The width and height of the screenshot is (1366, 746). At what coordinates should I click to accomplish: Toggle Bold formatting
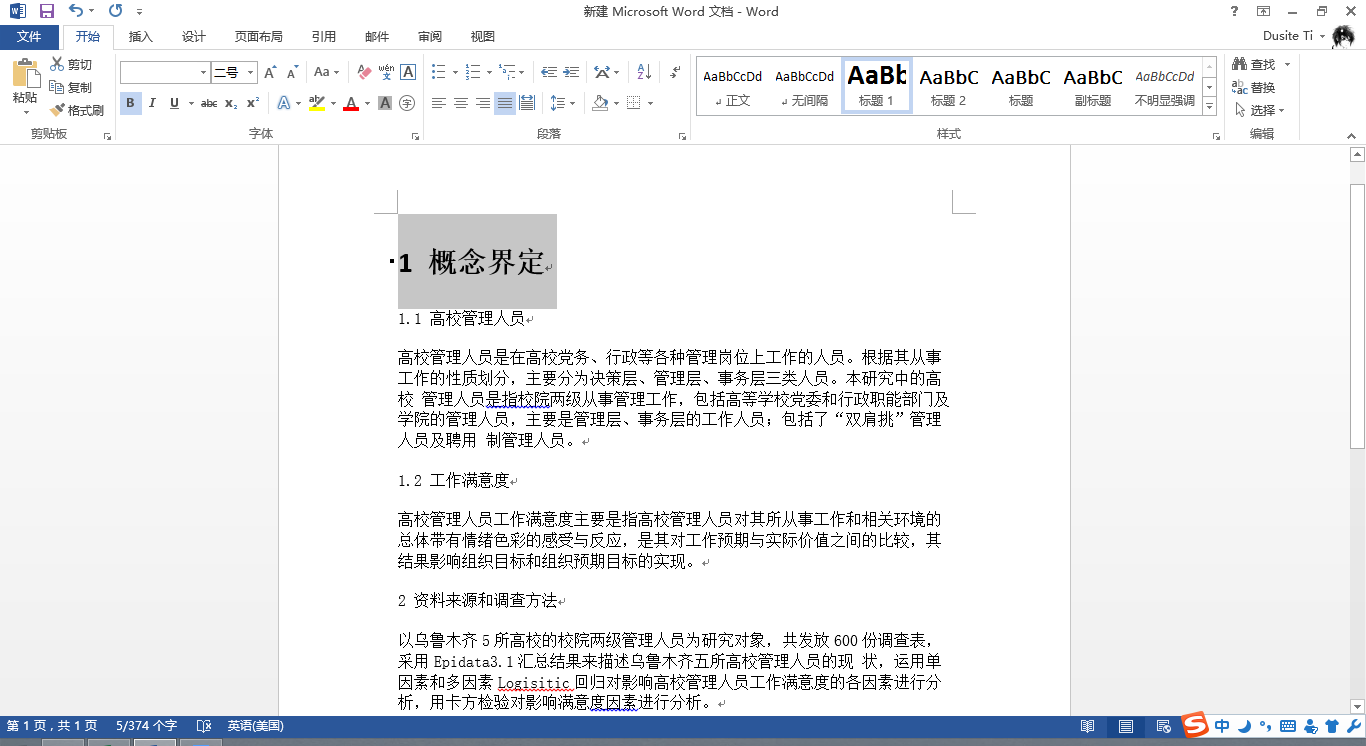(130, 103)
